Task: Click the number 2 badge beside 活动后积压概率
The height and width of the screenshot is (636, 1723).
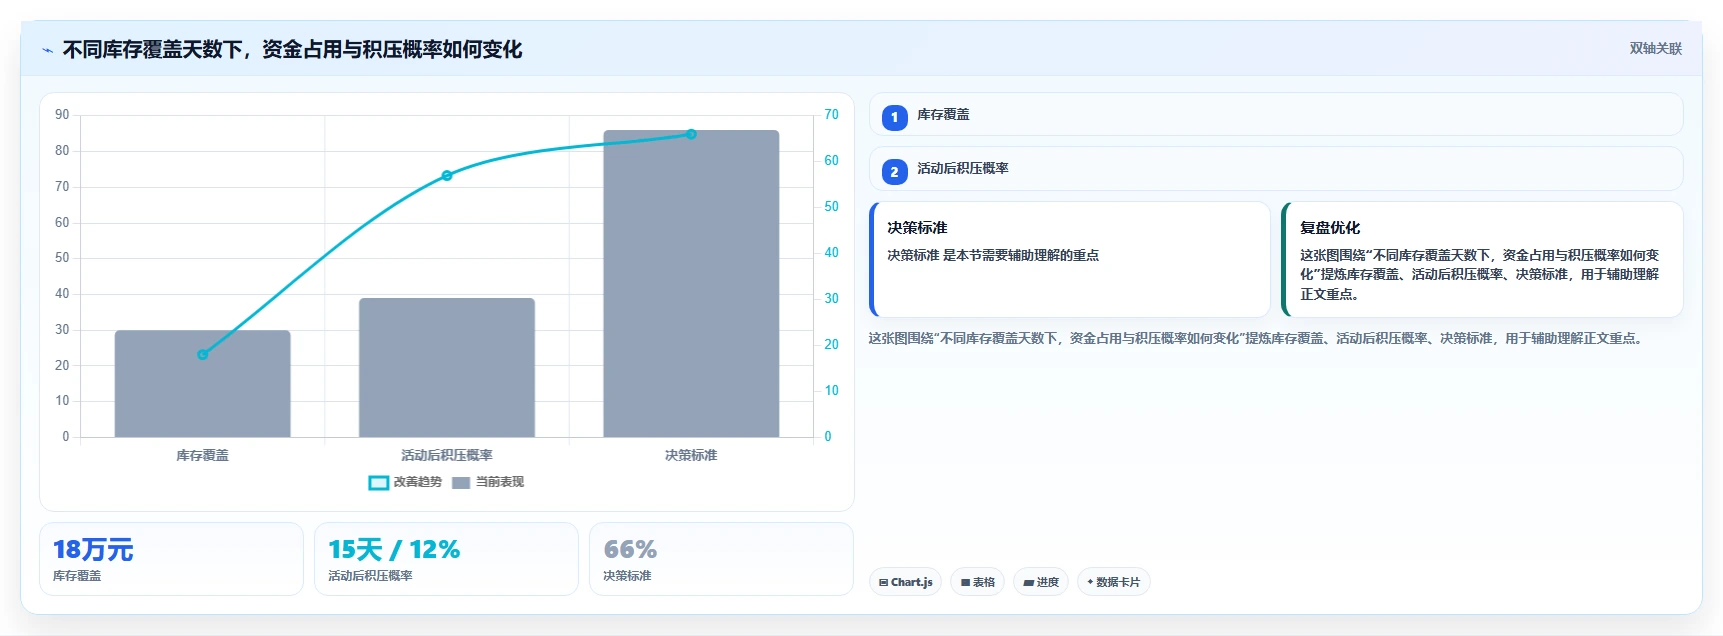Action: click(894, 172)
